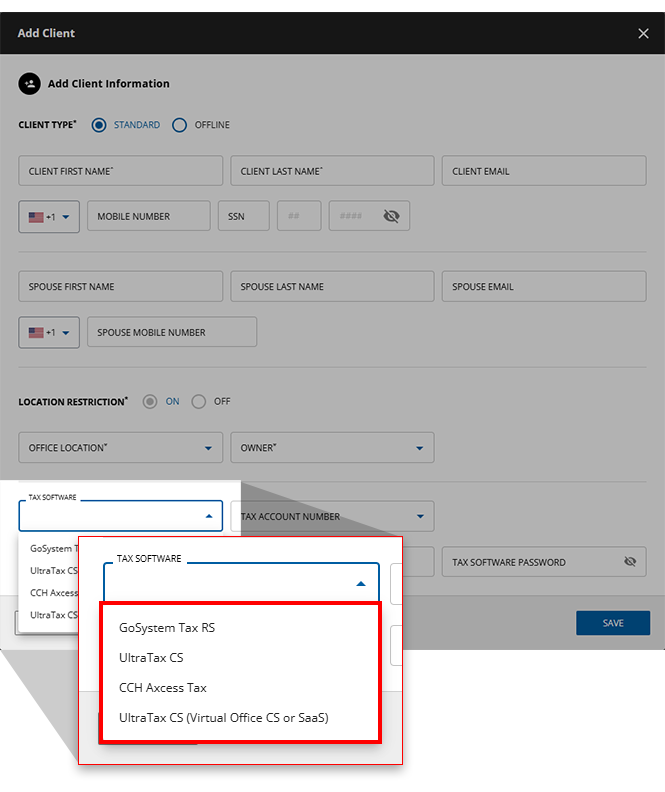This screenshot has width=665, height=792.
Task: Choose UltraTax CS (Virtual Office CS or SaaS)
Action: (x=224, y=718)
